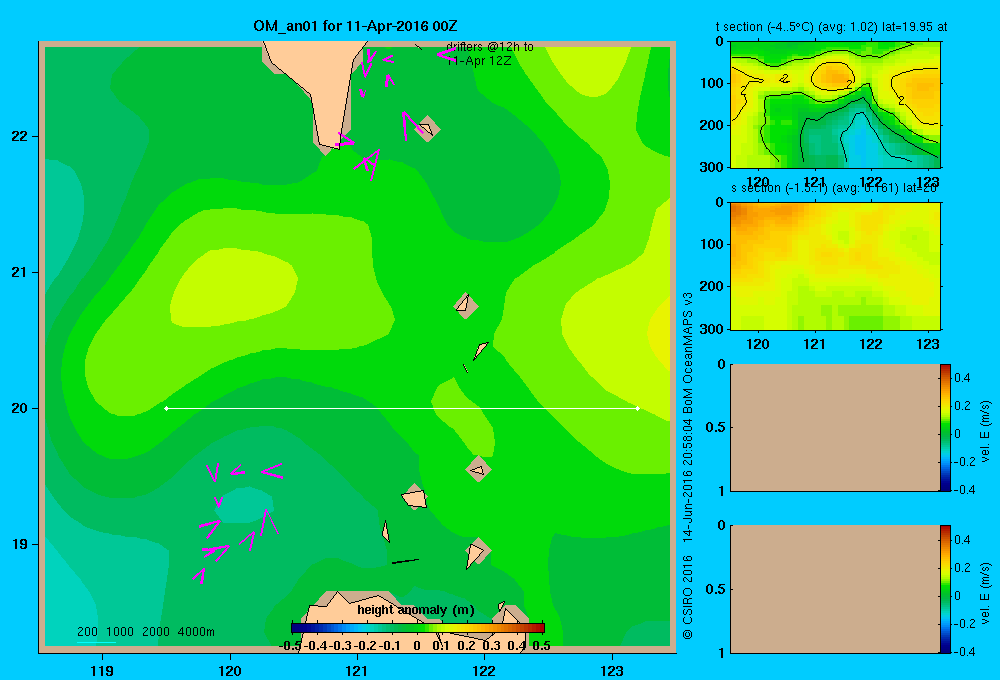Screen dimensions: 1000x680
Task: Select the temperature section plot with contour lines
Action: pos(835,105)
